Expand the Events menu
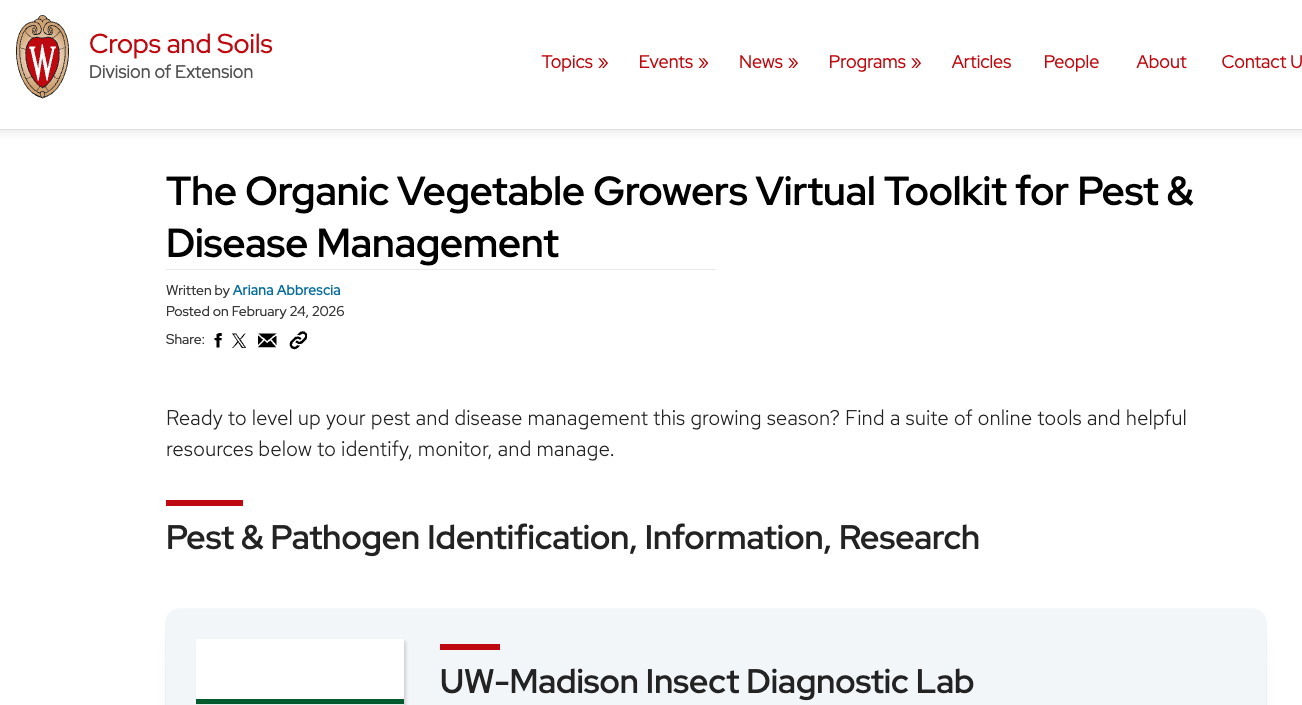 (x=674, y=62)
